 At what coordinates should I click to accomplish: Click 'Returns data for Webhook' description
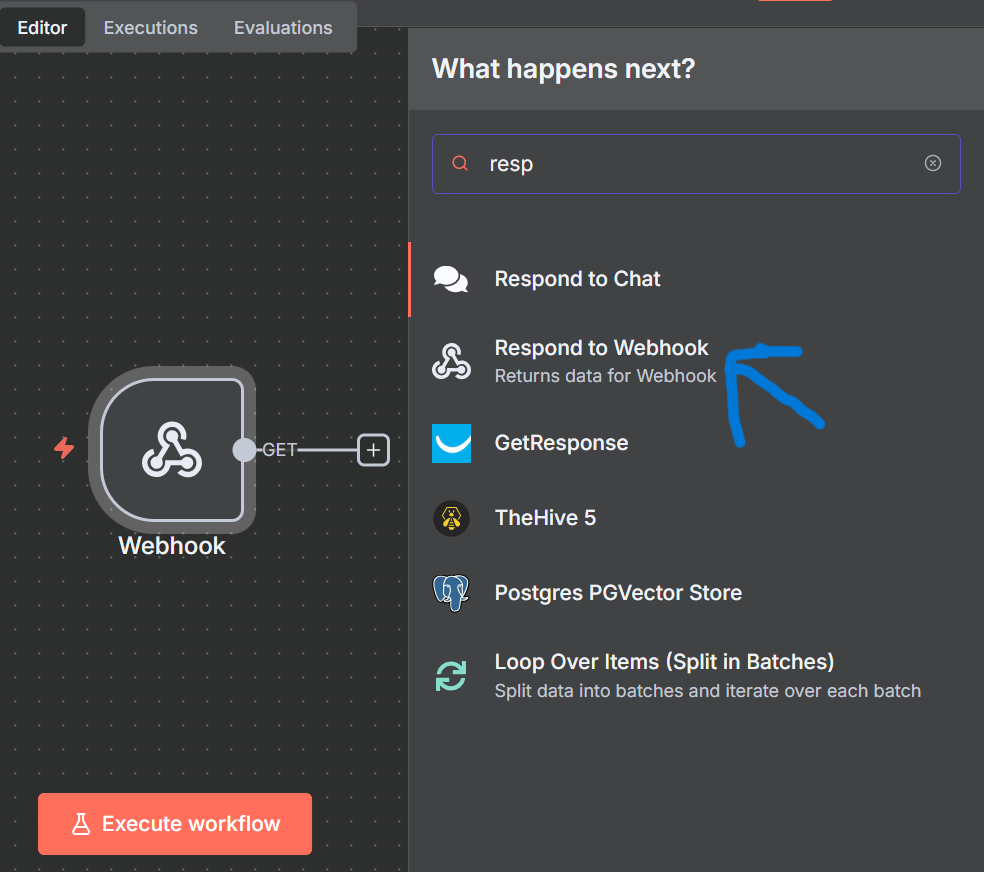tap(605, 376)
